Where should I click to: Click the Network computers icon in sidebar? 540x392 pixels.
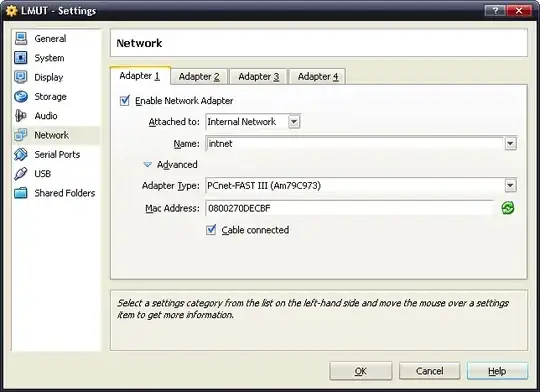tap(21, 135)
